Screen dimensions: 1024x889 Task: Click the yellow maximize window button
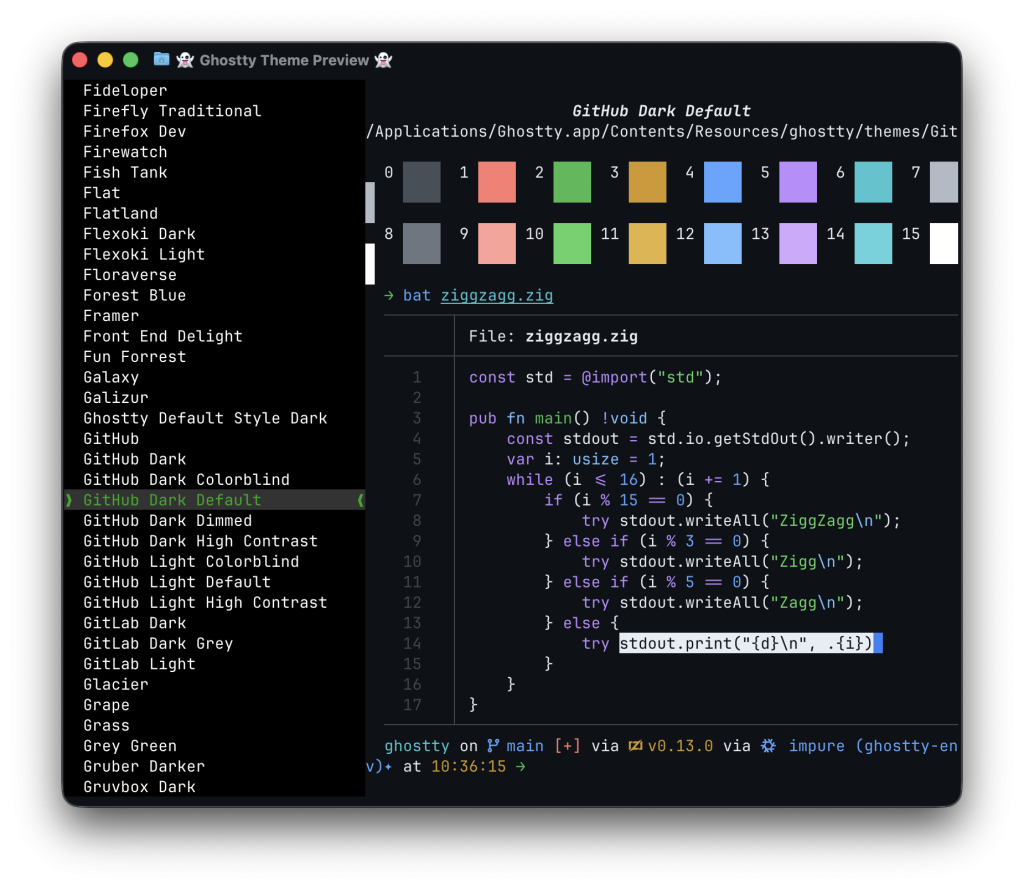click(x=105, y=60)
